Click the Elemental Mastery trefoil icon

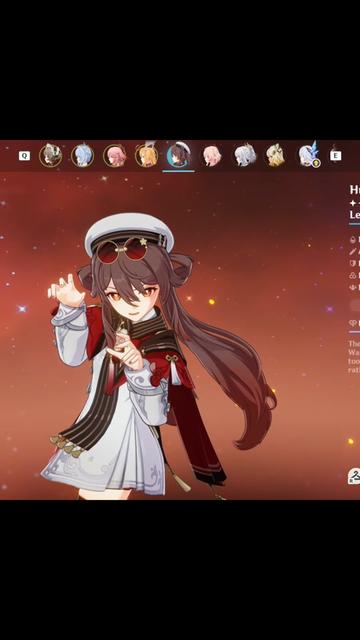pyautogui.click(x=353, y=276)
